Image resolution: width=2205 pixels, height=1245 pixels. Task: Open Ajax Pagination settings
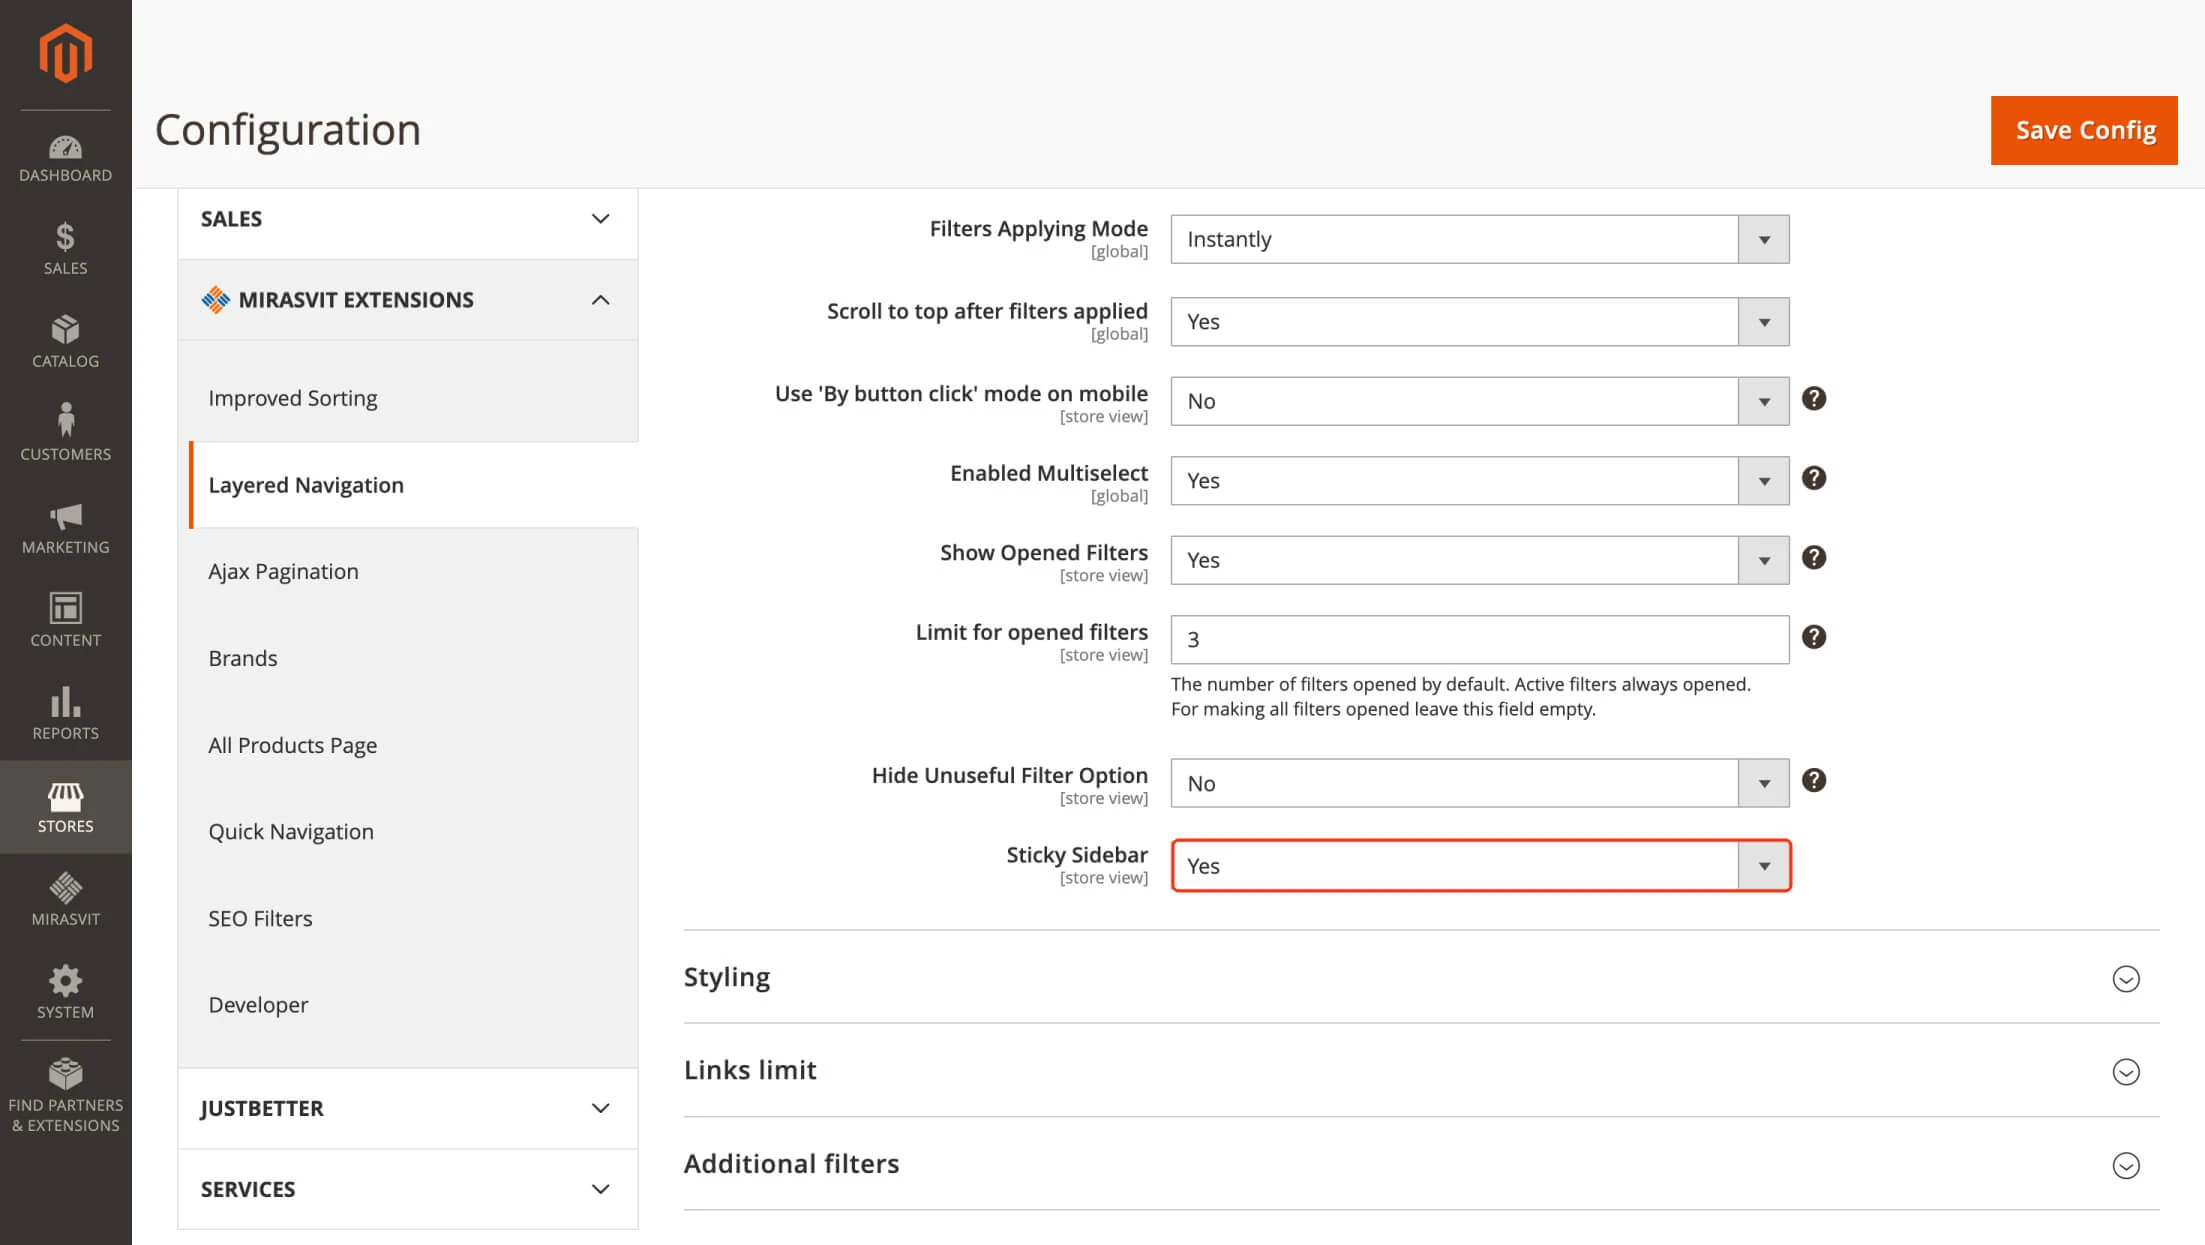point(283,570)
